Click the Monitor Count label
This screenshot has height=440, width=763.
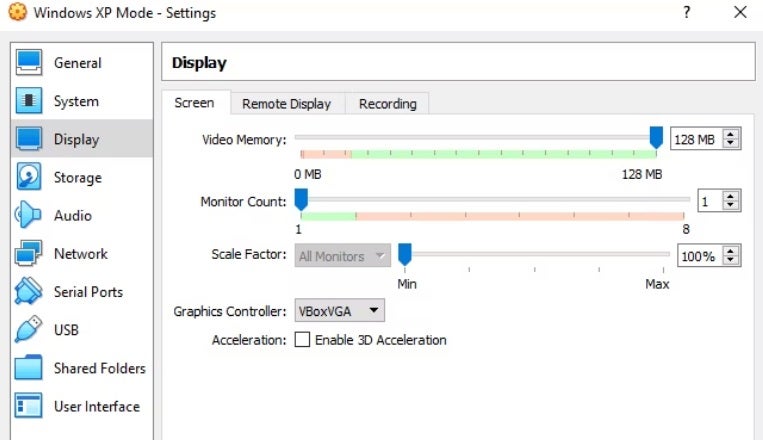click(243, 202)
